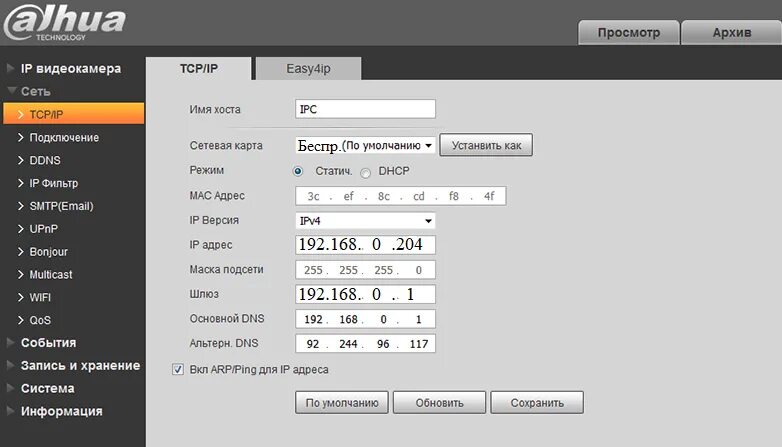
Task: Open the IP Фильтр page
Action: click(x=53, y=183)
